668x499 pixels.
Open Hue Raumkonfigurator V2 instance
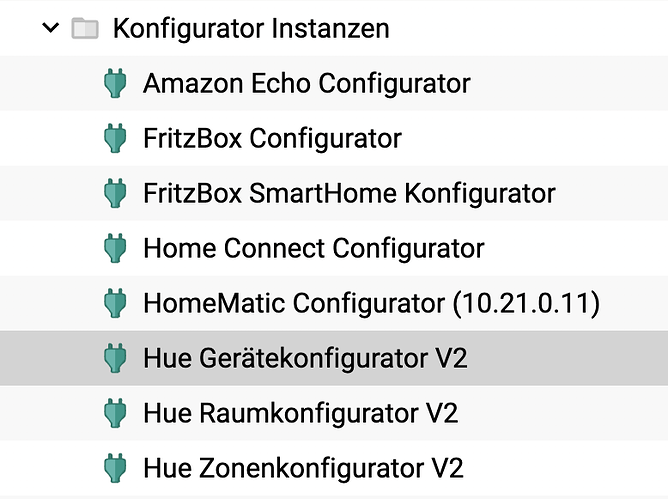tap(301, 413)
